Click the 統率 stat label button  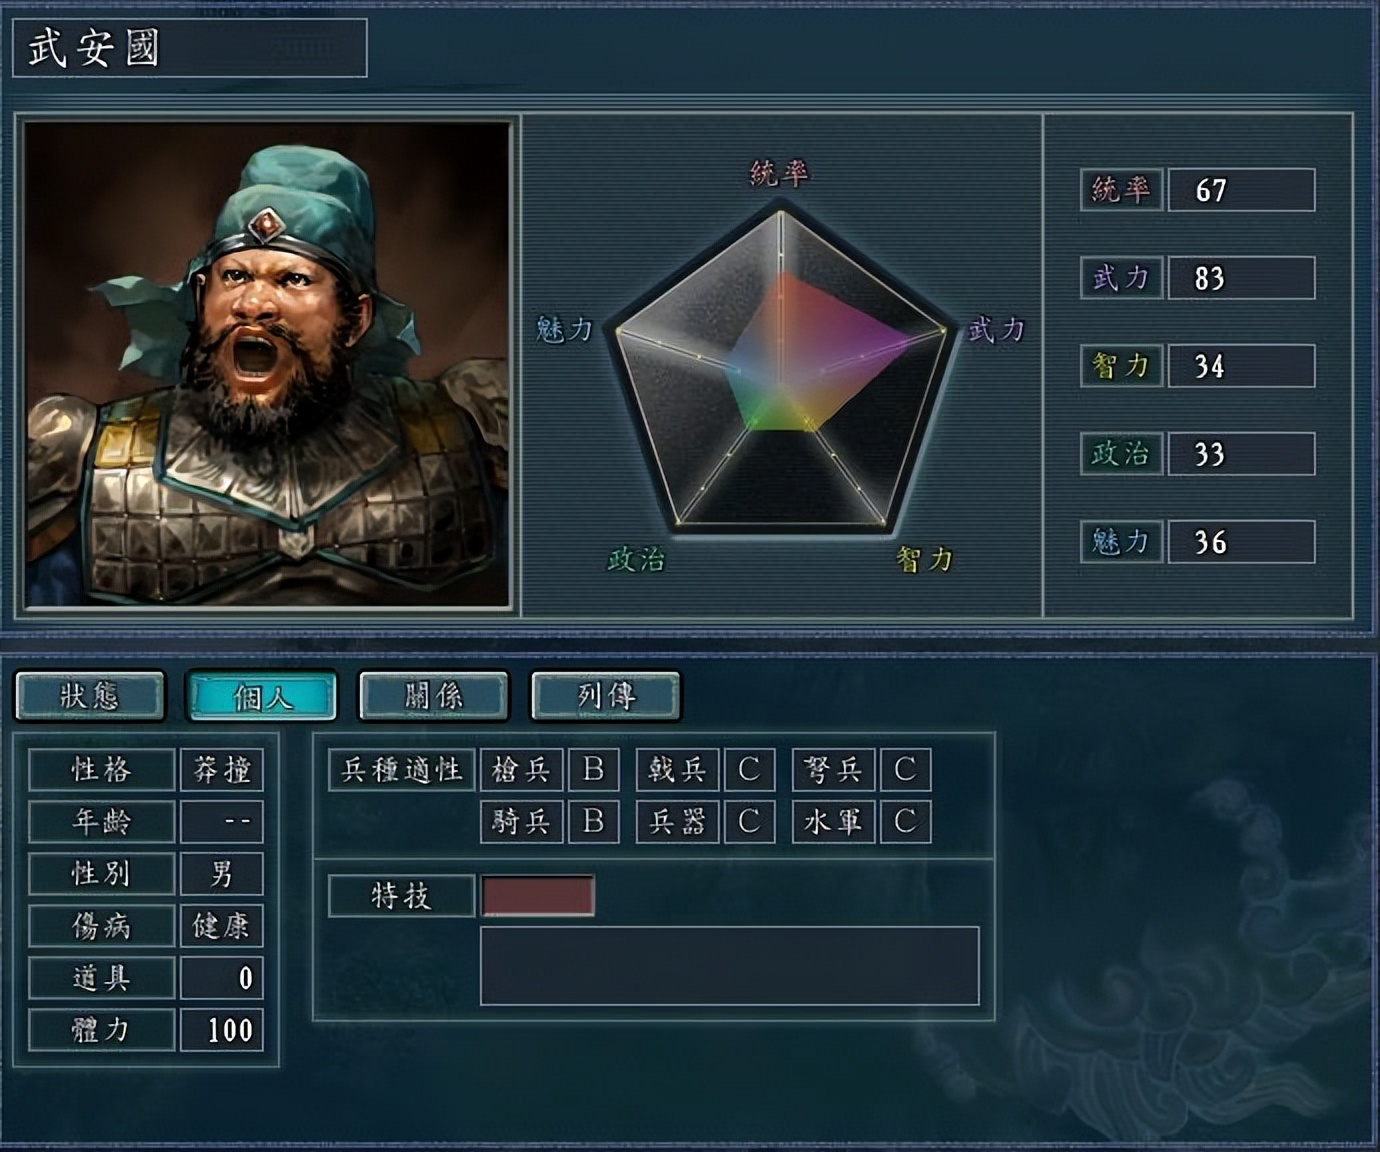(1121, 189)
